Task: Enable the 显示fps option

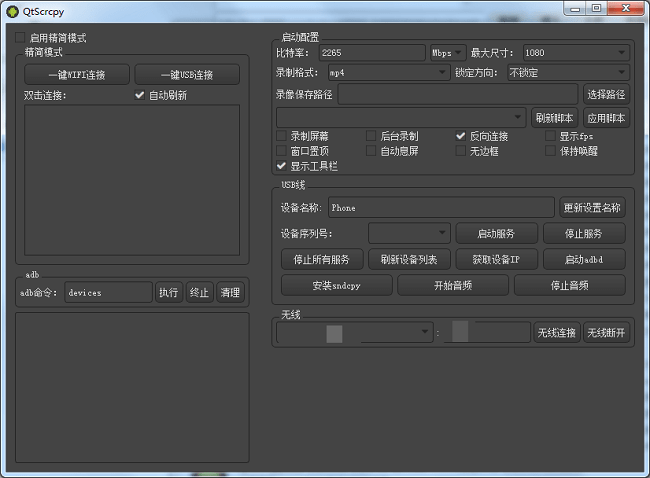Action: pyautogui.click(x=551, y=136)
